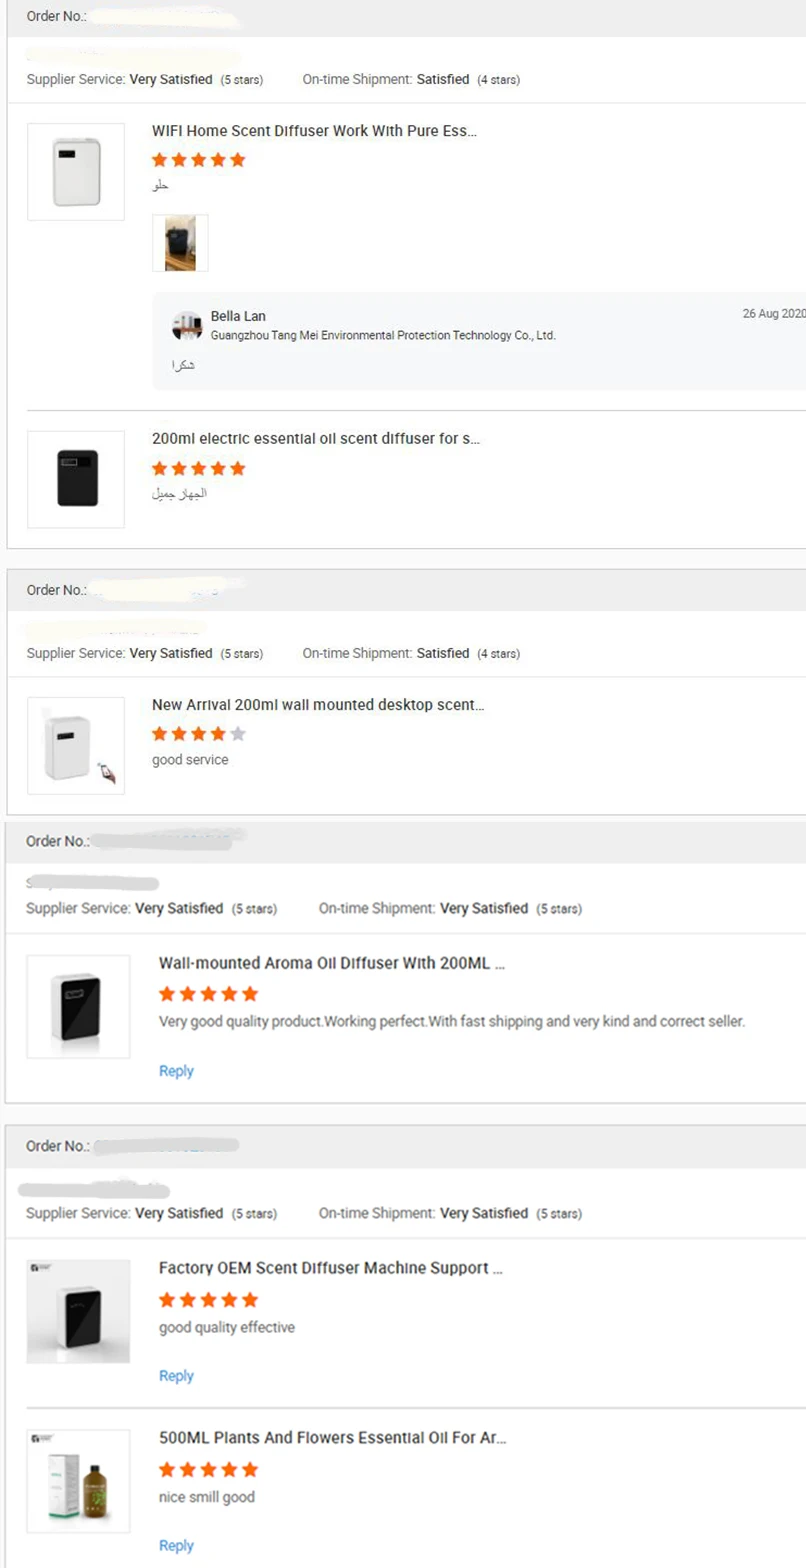Reply to the 'good quality effective' review

176,1376
